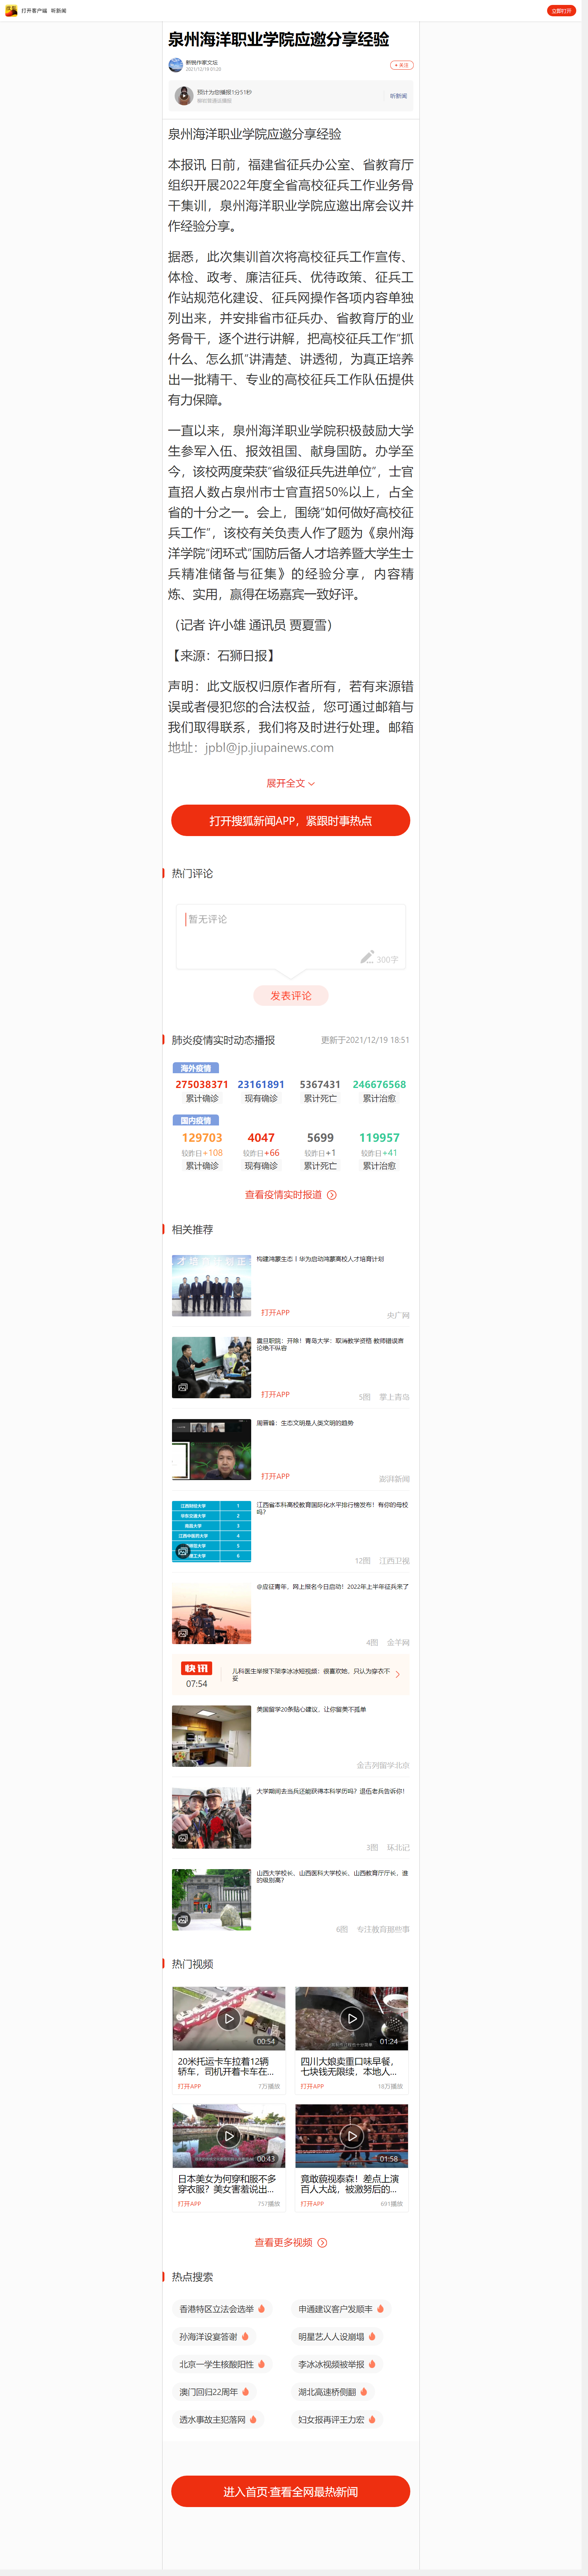Screen dimensions: 588x2576
Task: Click the 听新闻 audio news link
Action: coord(398,96)
